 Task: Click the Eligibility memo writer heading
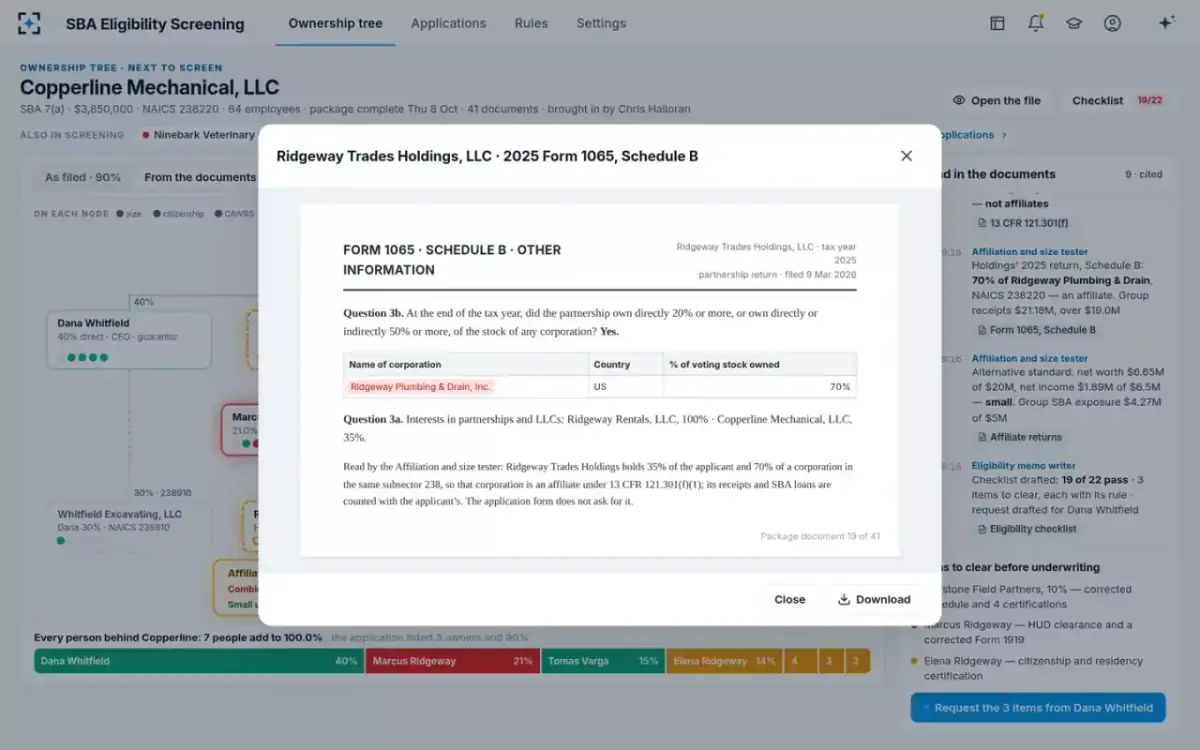1023,465
